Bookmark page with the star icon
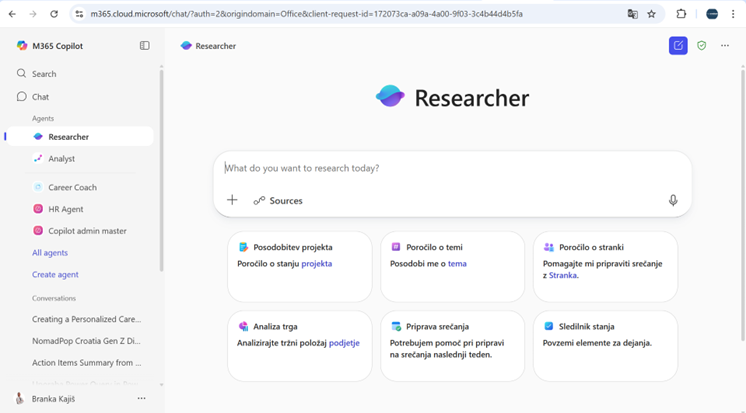 pos(652,14)
